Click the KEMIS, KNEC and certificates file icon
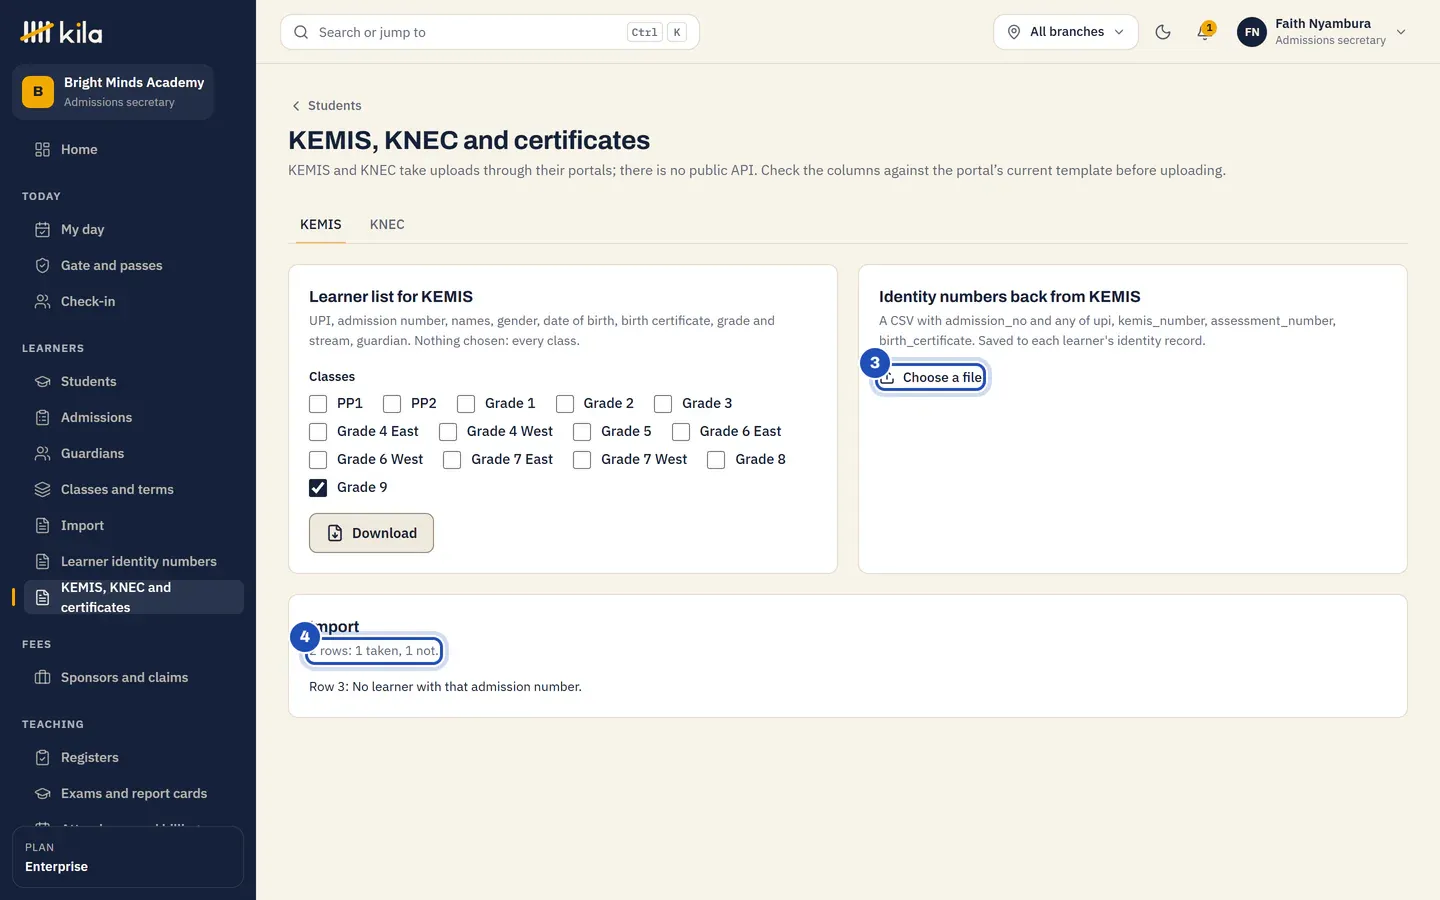The image size is (1440, 900). tap(42, 597)
